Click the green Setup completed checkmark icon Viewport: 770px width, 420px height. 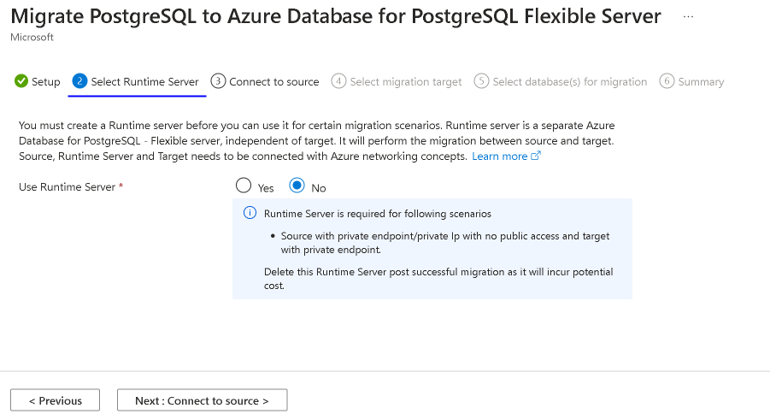(x=21, y=82)
